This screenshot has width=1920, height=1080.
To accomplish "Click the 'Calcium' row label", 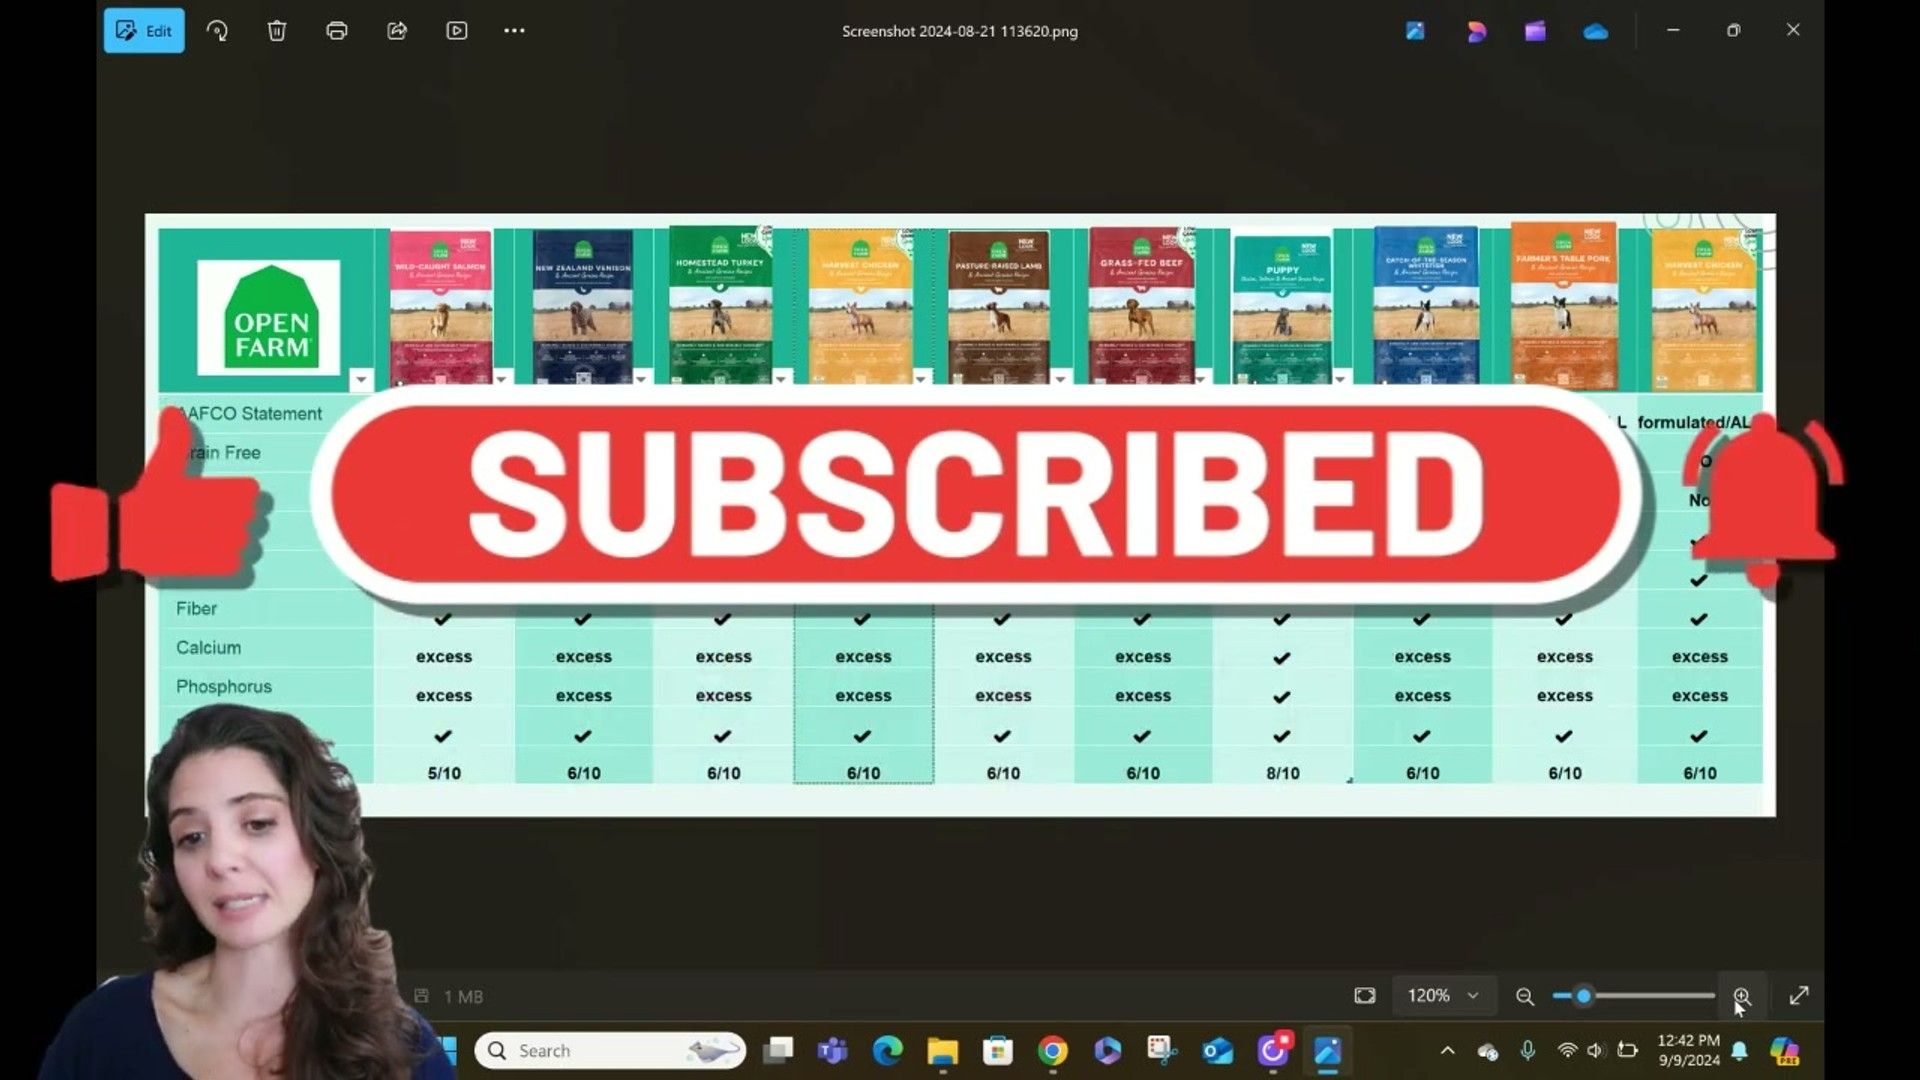I will click(208, 648).
